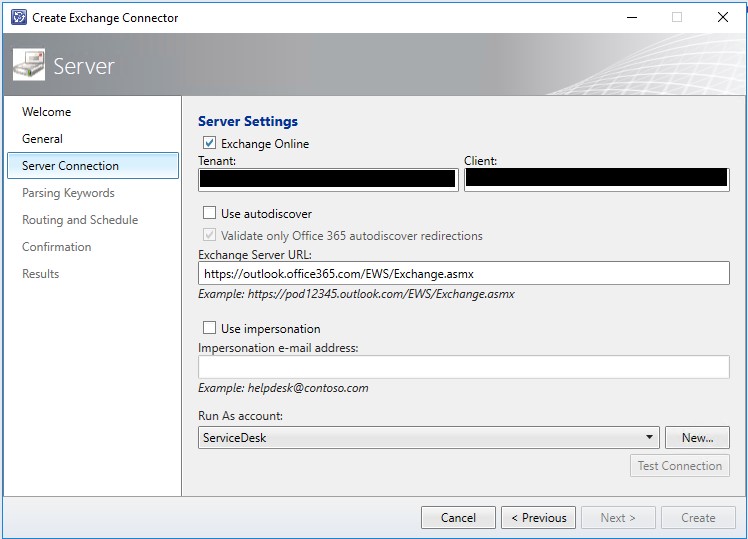748x539 pixels.
Task: Click the example pod12345 URL text
Action: (356, 294)
